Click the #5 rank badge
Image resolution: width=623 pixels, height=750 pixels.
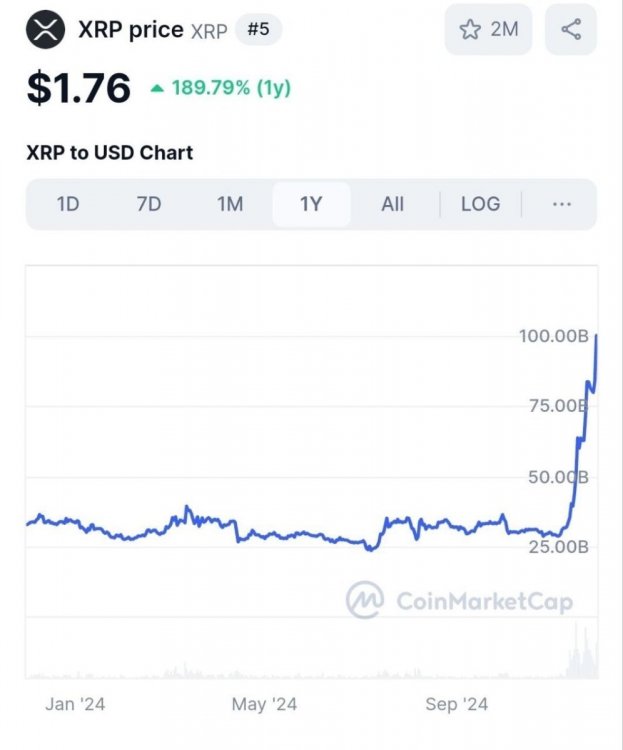coord(258,30)
